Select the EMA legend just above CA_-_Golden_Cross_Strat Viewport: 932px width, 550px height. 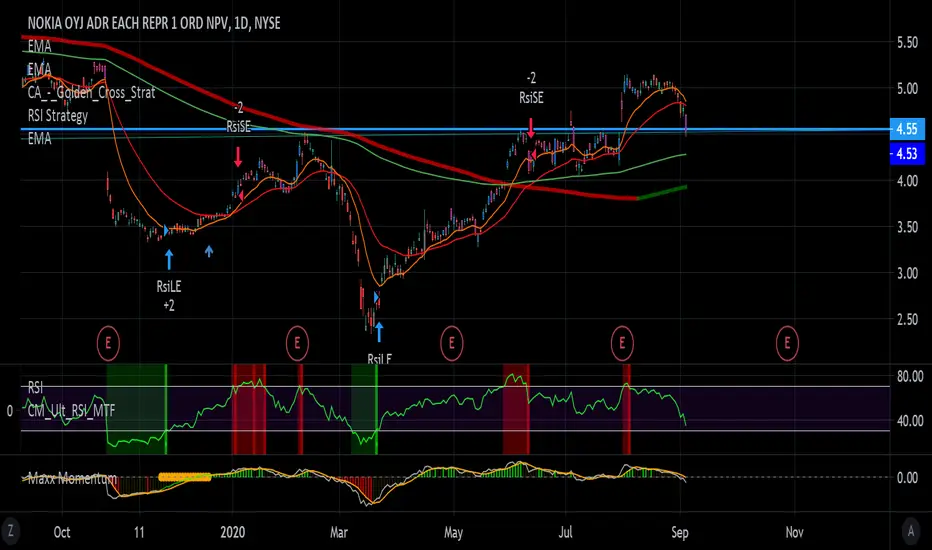pyautogui.click(x=40, y=69)
